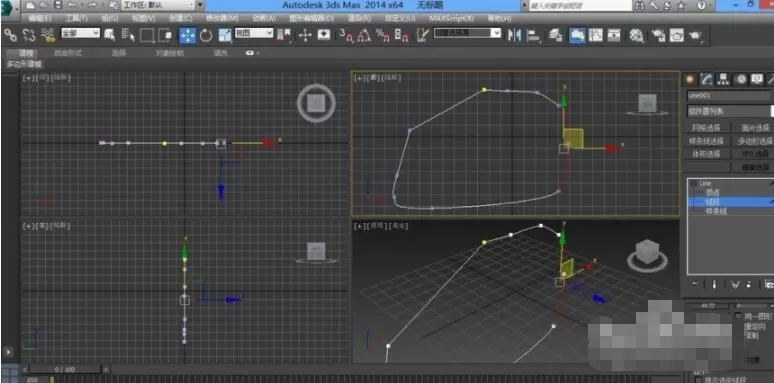The width and height of the screenshot is (774, 383).
Task: Open the Material Editor icon
Action: pyautogui.click(x=637, y=35)
